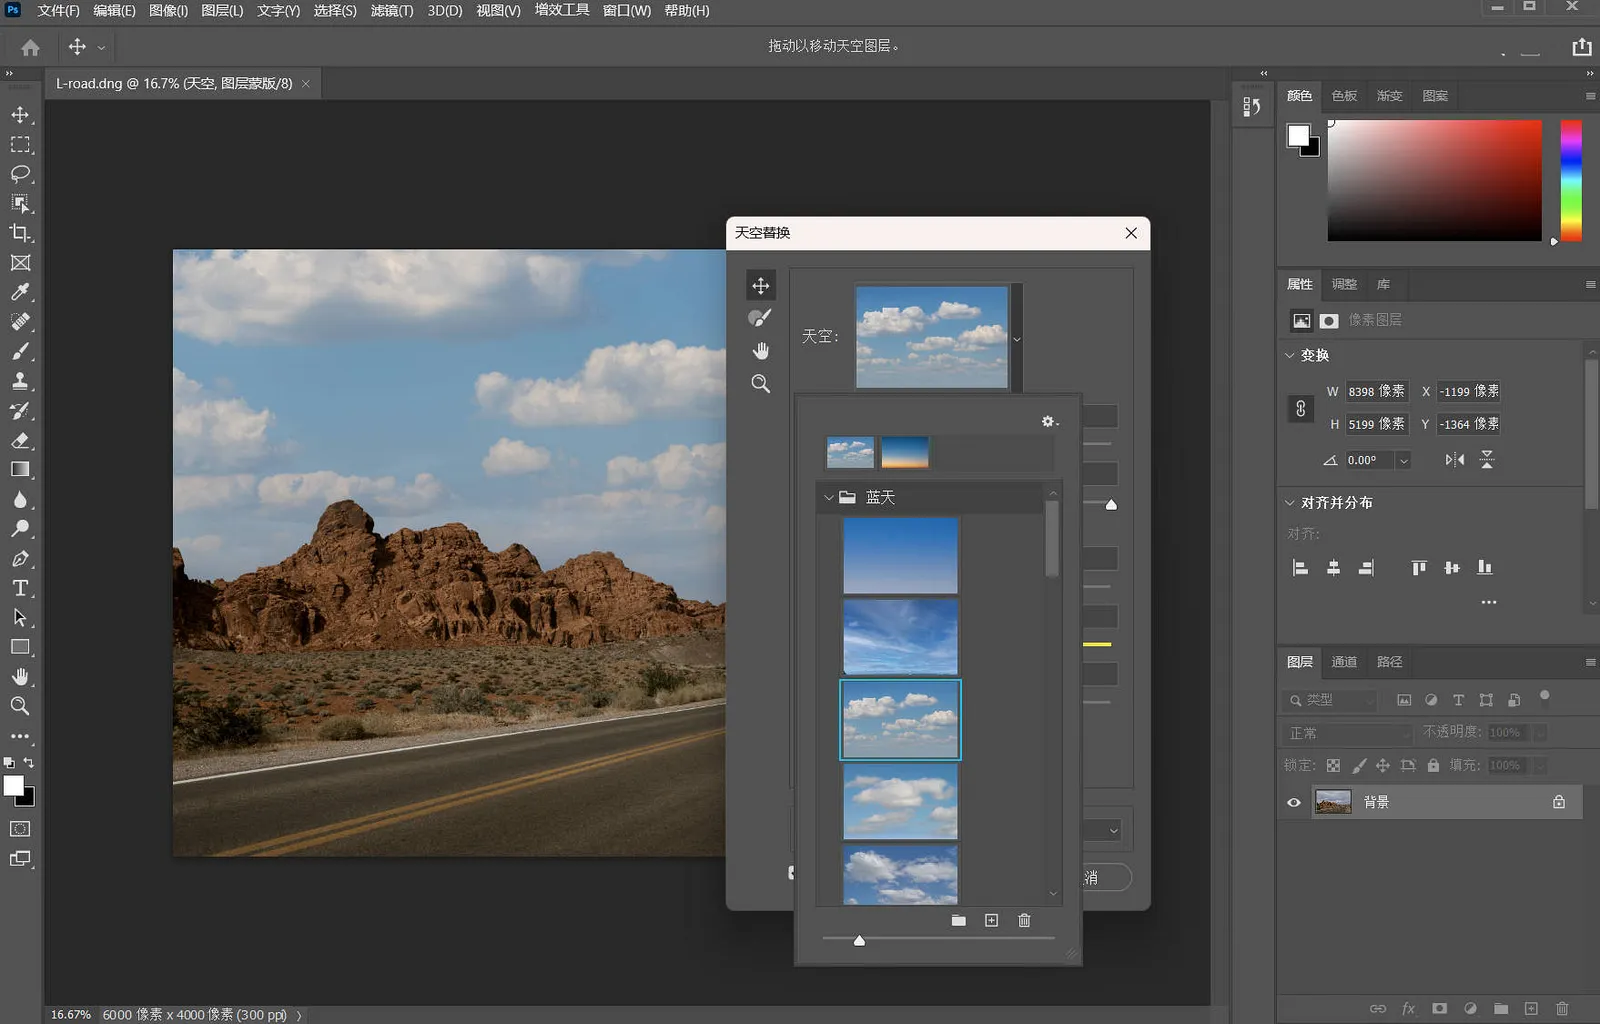Click the sky thumbnail size slider handle

point(859,940)
